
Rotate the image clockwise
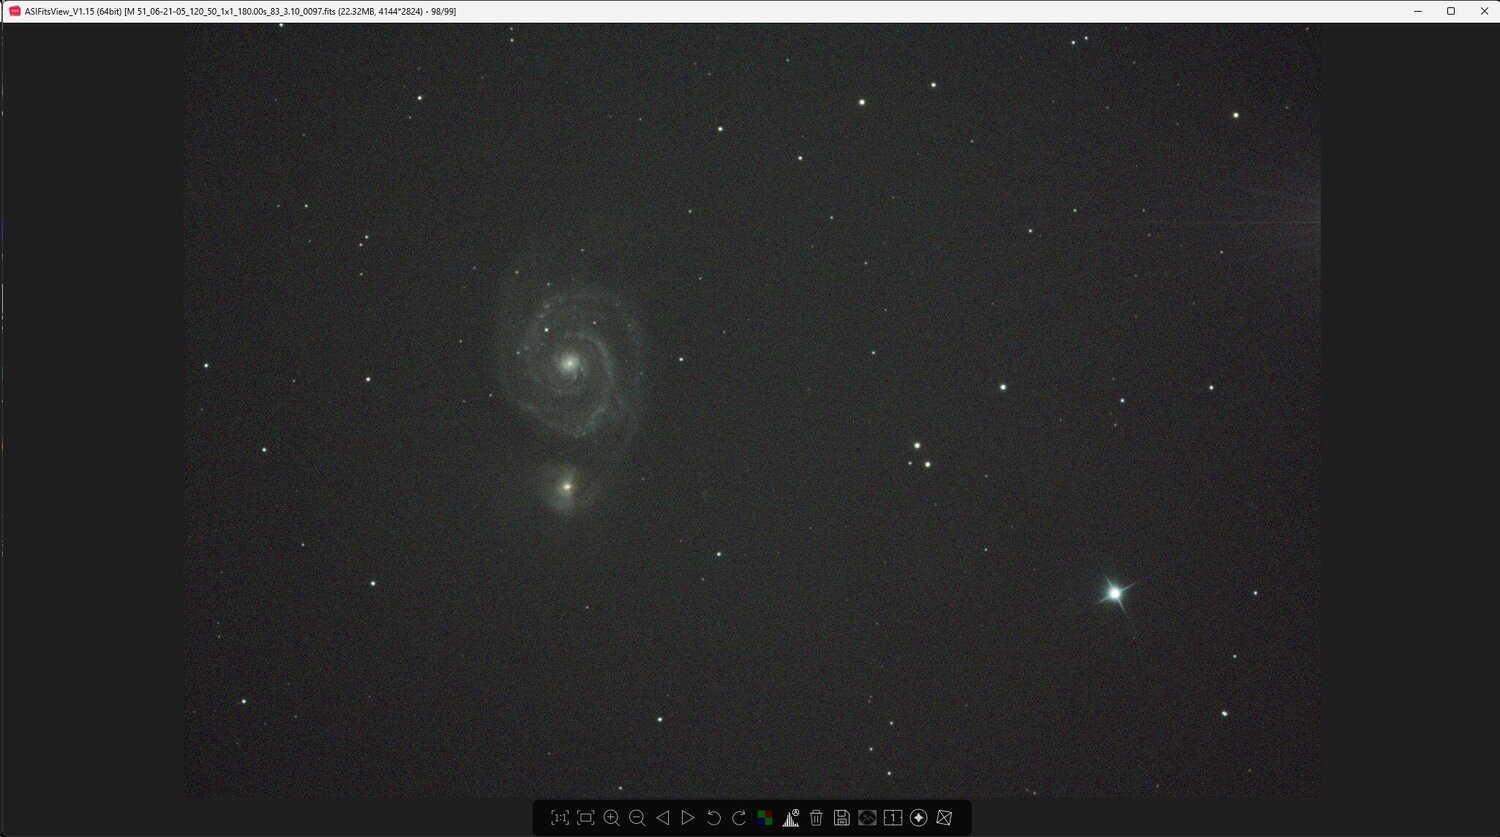pos(739,818)
